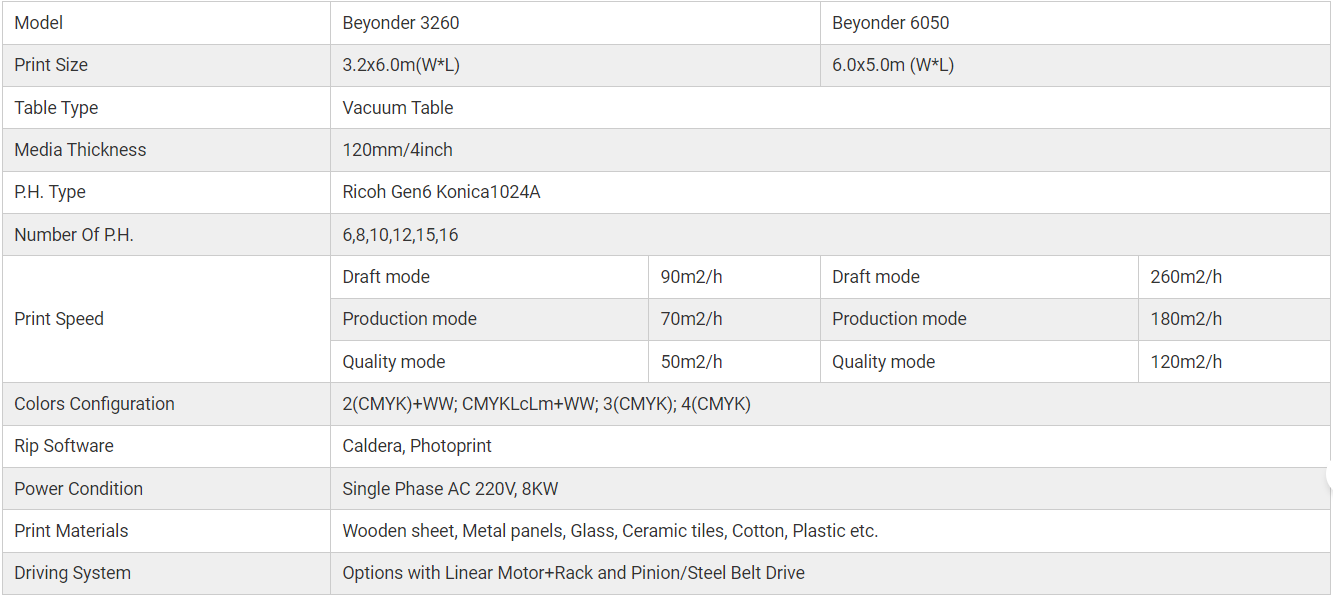The height and width of the screenshot is (596, 1333).
Task: Select the 6.0x5.0m (W*L) print size cell
Action: [x=893, y=65]
